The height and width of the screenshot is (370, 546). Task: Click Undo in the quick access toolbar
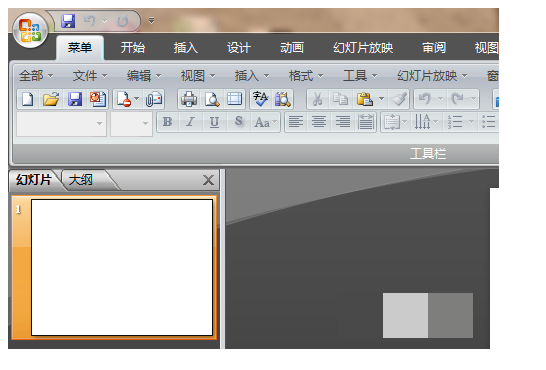[89, 21]
